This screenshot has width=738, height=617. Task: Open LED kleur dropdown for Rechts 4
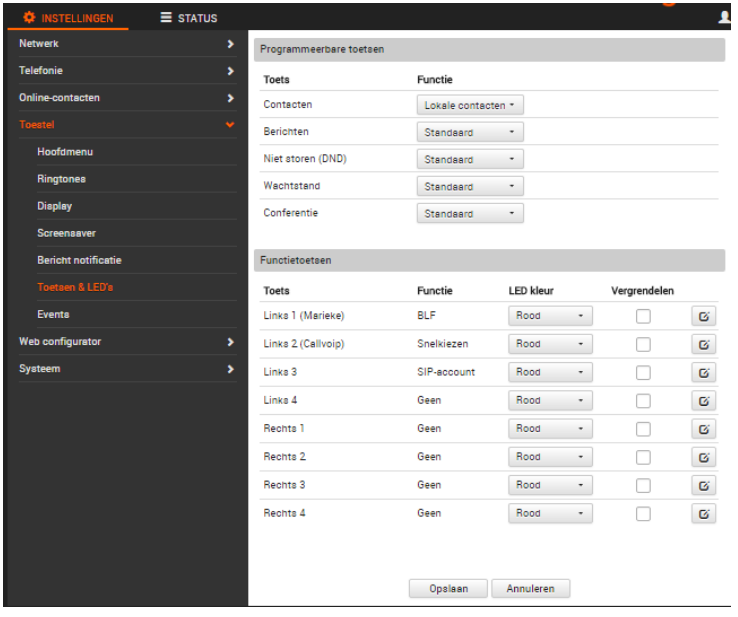point(552,514)
